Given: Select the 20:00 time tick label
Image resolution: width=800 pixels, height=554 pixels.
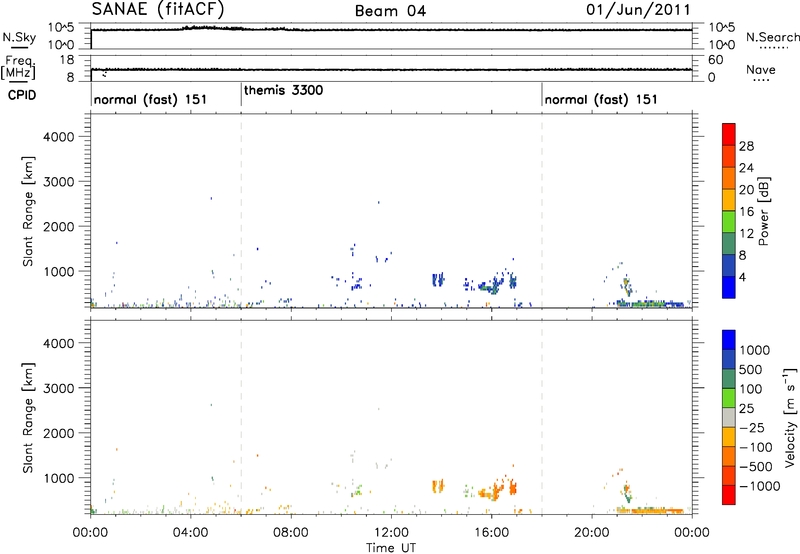Looking at the screenshot, I should click(x=592, y=533).
